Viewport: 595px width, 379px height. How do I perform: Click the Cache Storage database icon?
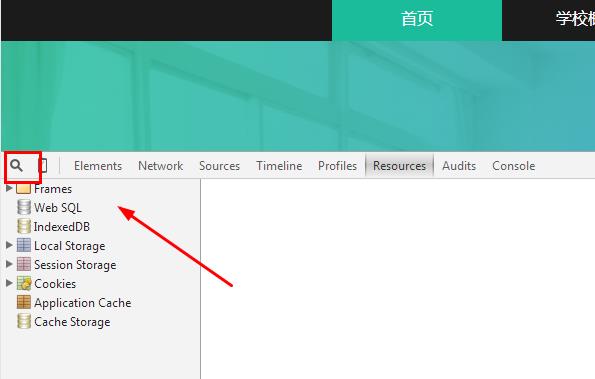[24, 321]
